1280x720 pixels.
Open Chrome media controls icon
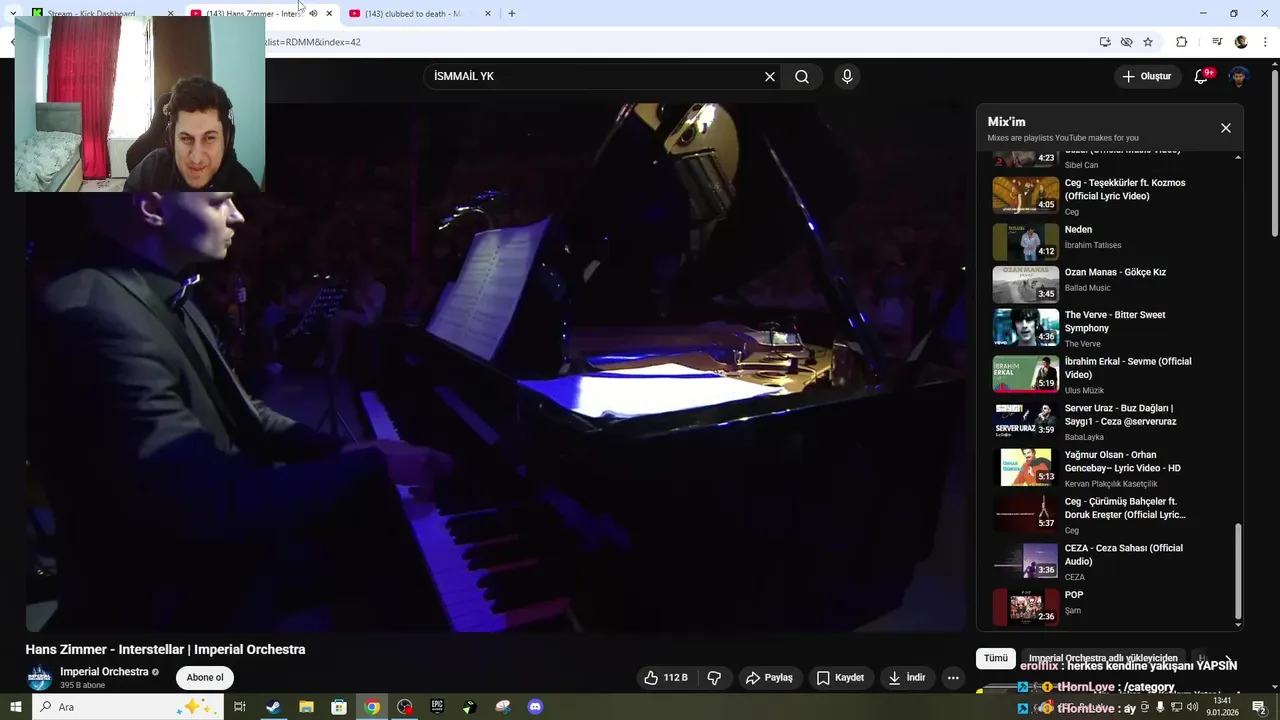click(1217, 42)
